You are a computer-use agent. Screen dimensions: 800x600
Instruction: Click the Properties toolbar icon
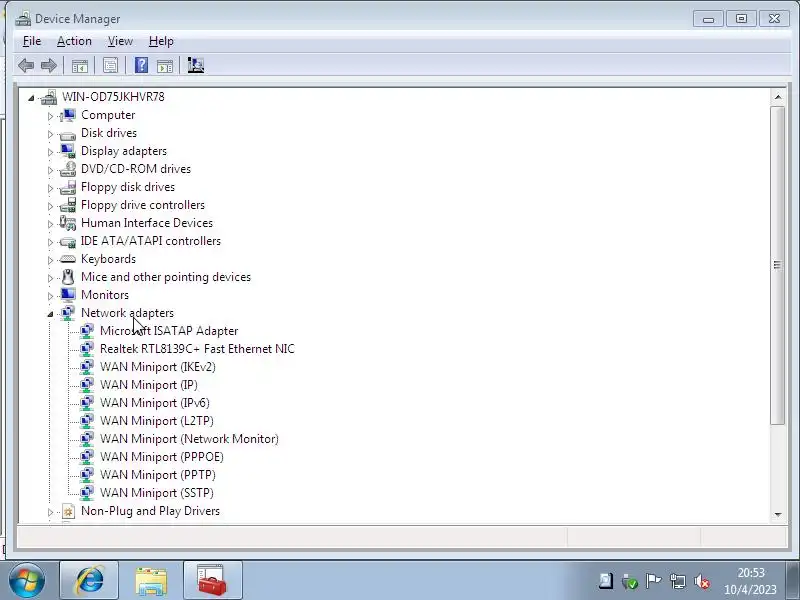pyautogui.click(x=110, y=65)
